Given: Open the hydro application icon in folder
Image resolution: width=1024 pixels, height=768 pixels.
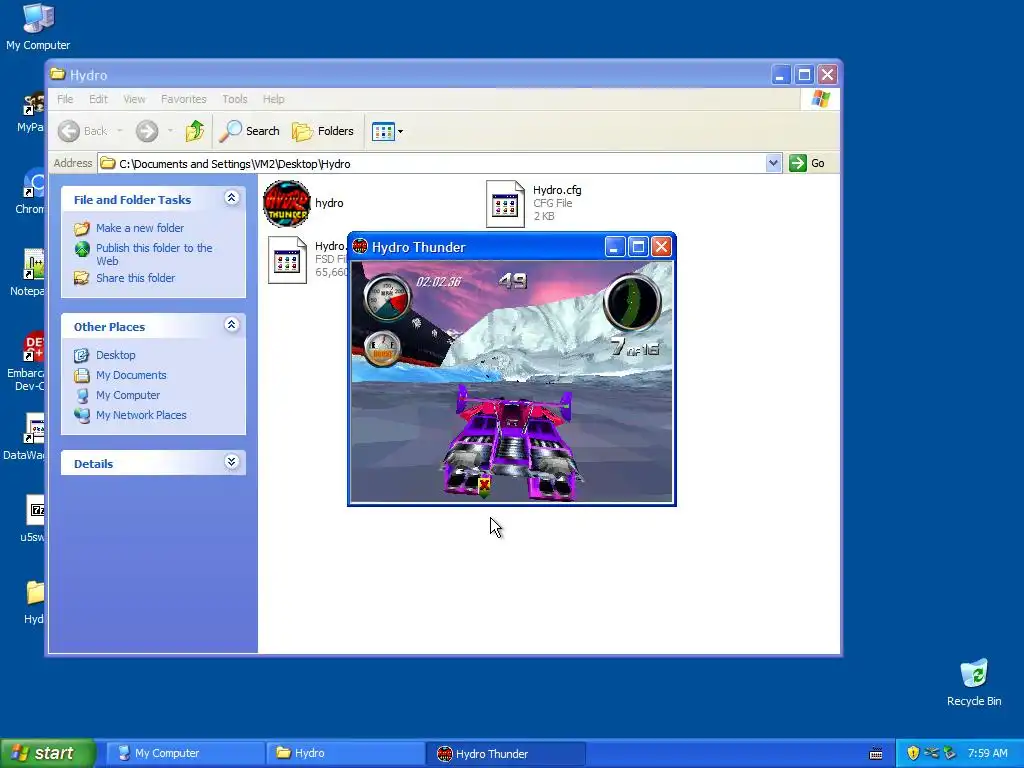Looking at the screenshot, I should tap(287, 204).
